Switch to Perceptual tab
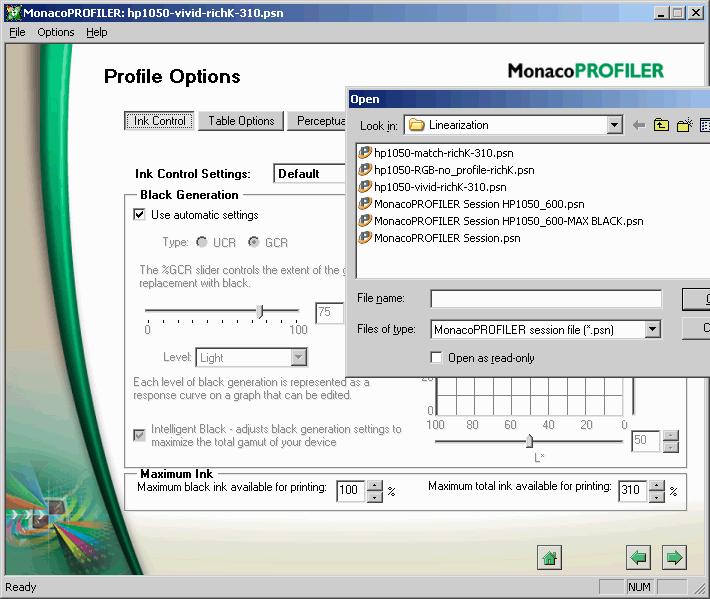Screen dimensions: 710x599 point(317,121)
